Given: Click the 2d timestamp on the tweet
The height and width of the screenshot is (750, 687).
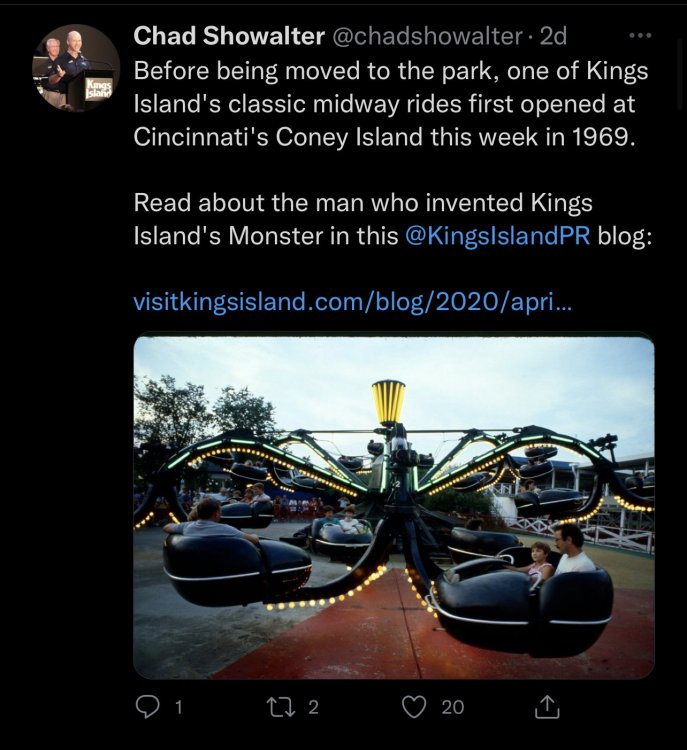Looking at the screenshot, I should tap(553, 37).
